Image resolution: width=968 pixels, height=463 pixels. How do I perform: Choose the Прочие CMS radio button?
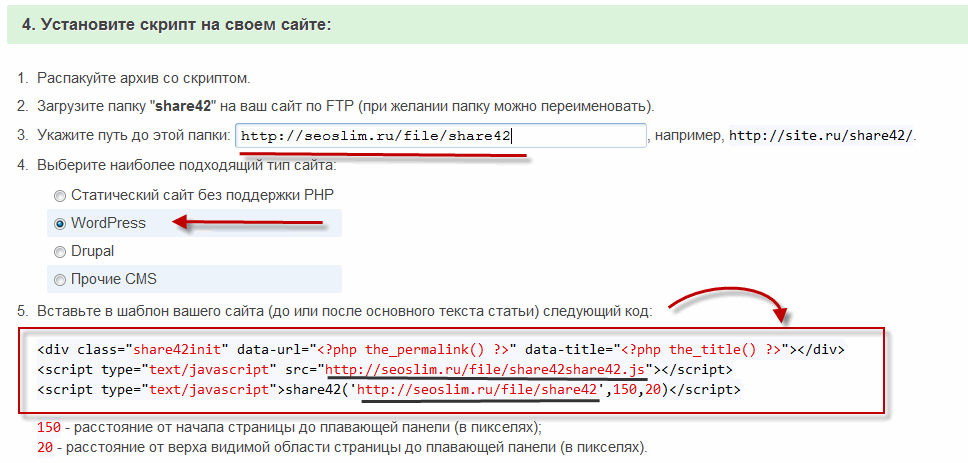[x=61, y=279]
